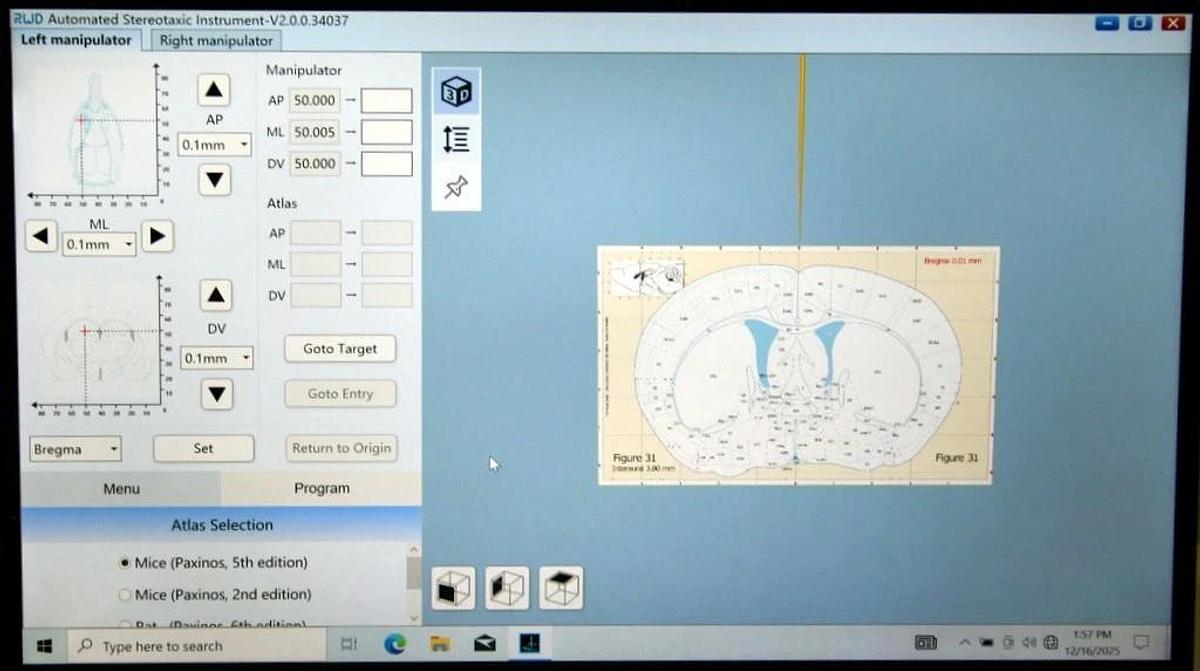
Task: Open the AP step size 0.1mm dropdown
Action: click(x=214, y=144)
